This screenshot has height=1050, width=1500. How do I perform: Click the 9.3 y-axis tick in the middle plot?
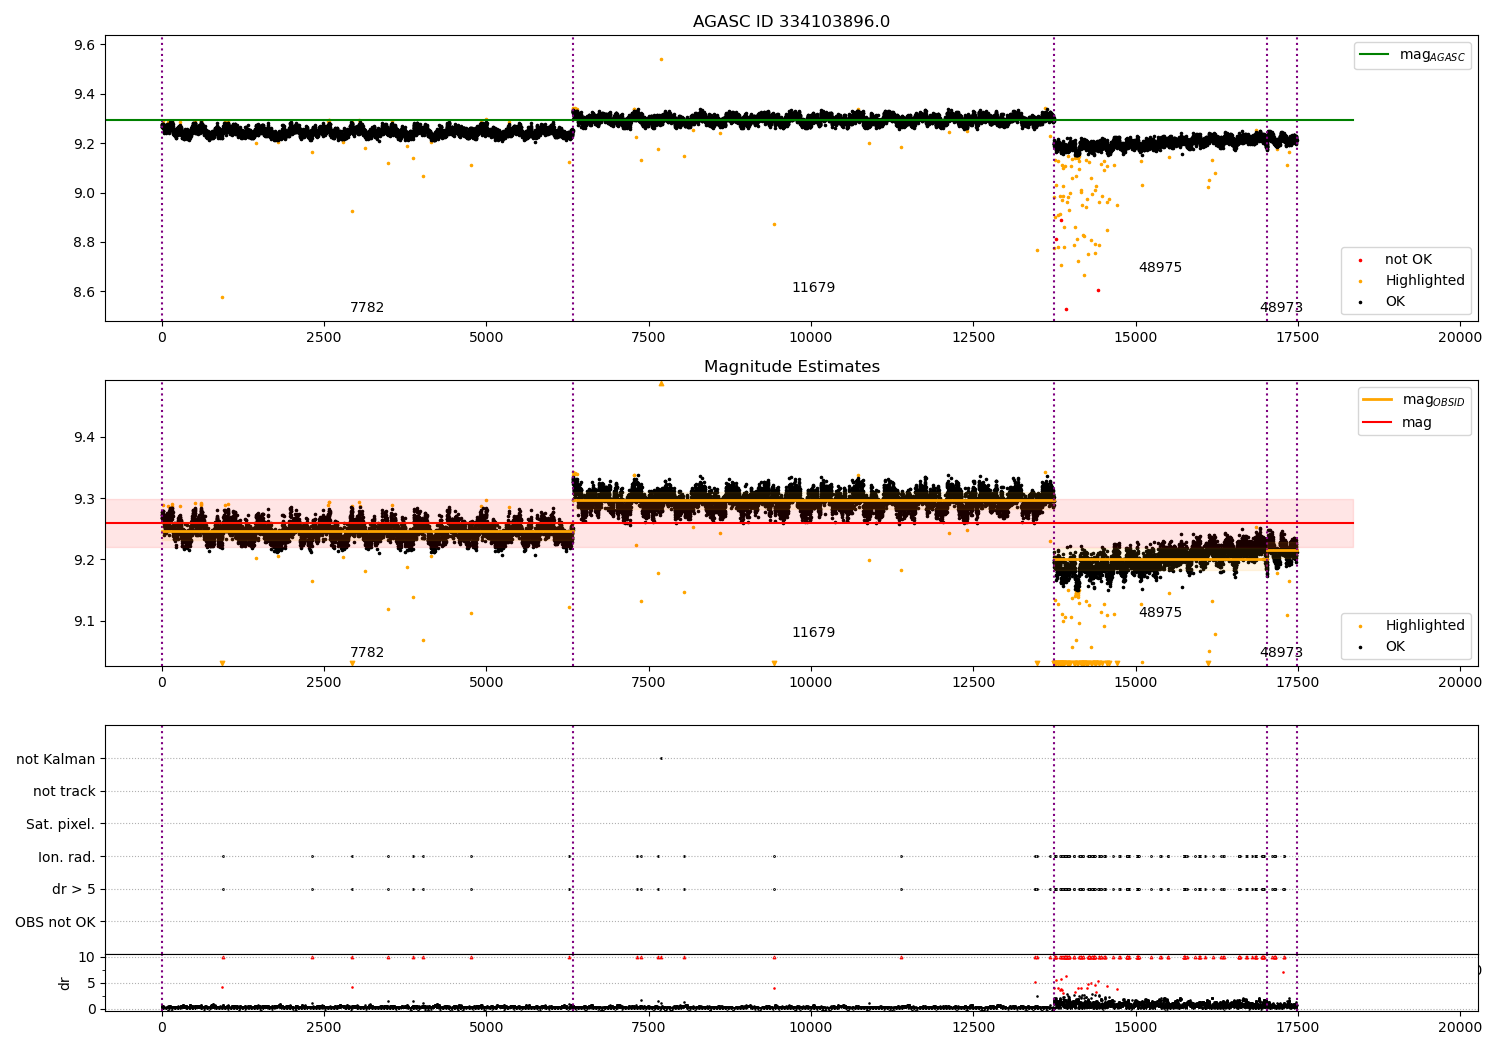tap(84, 499)
